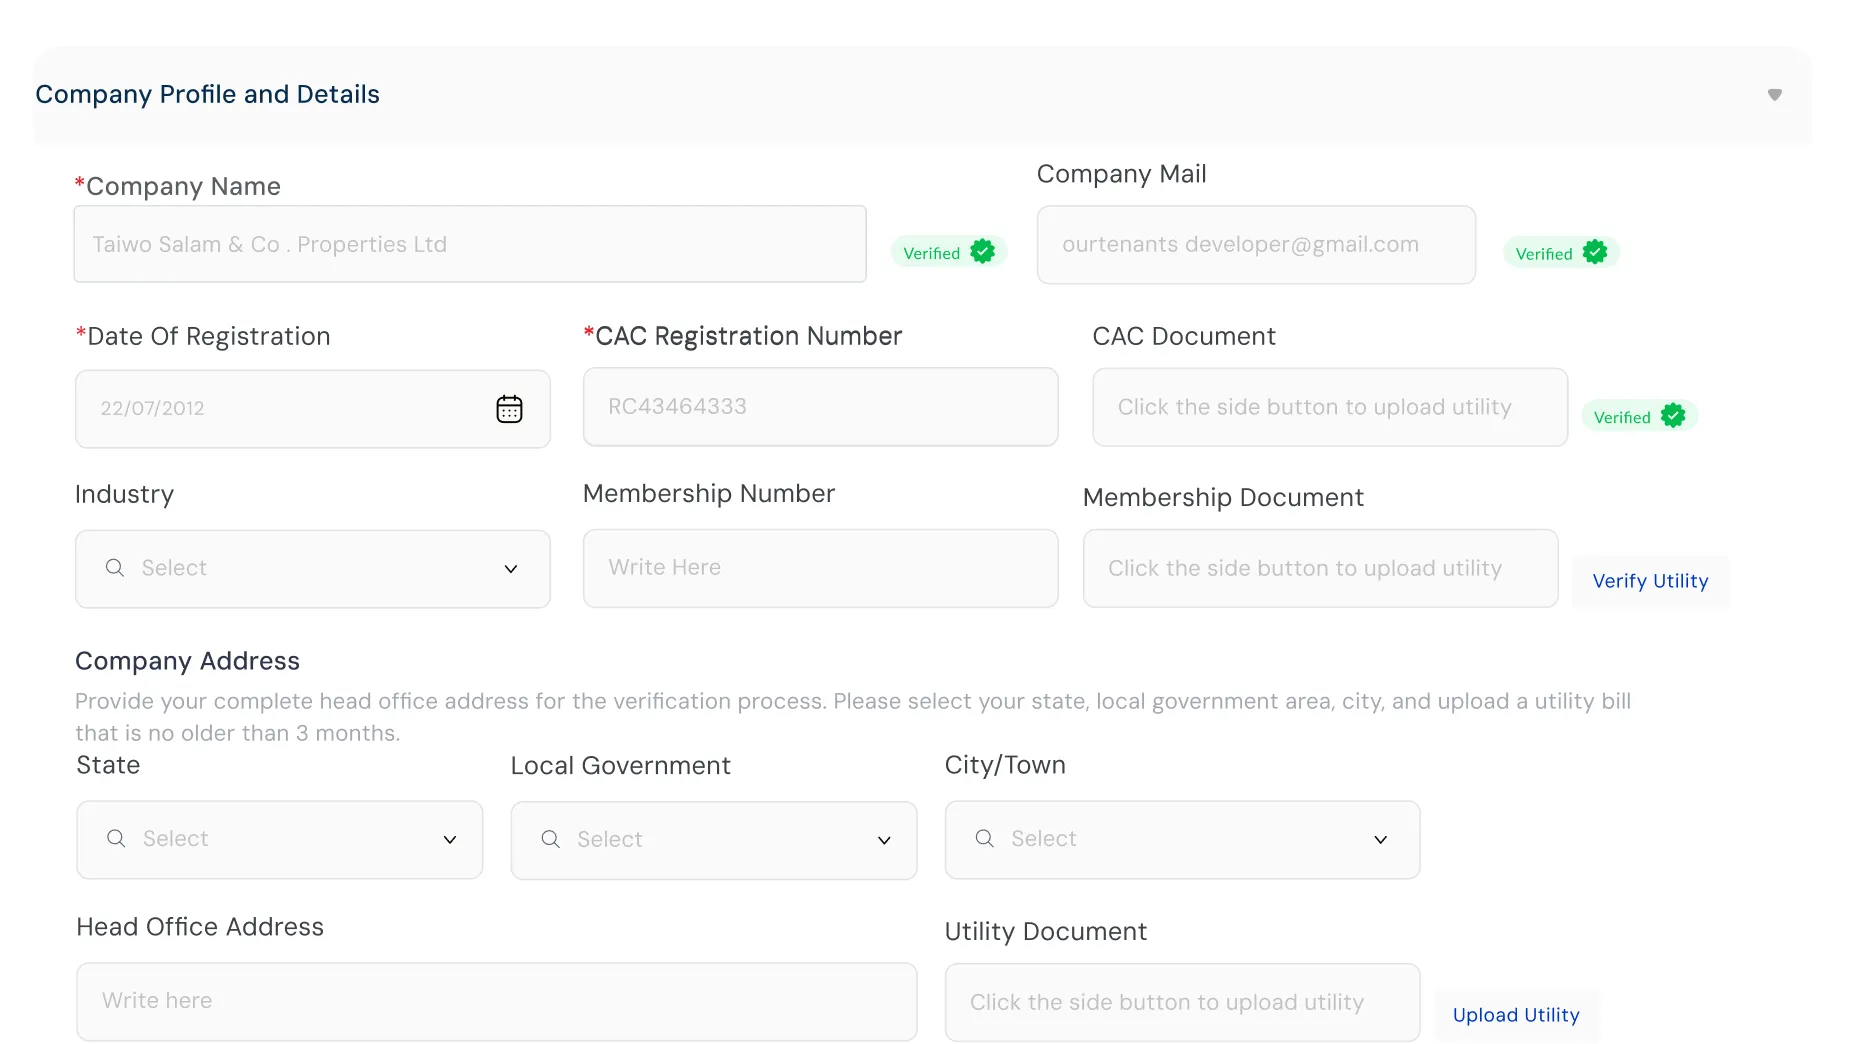Click into the Head Office Address field

tap(496, 1001)
